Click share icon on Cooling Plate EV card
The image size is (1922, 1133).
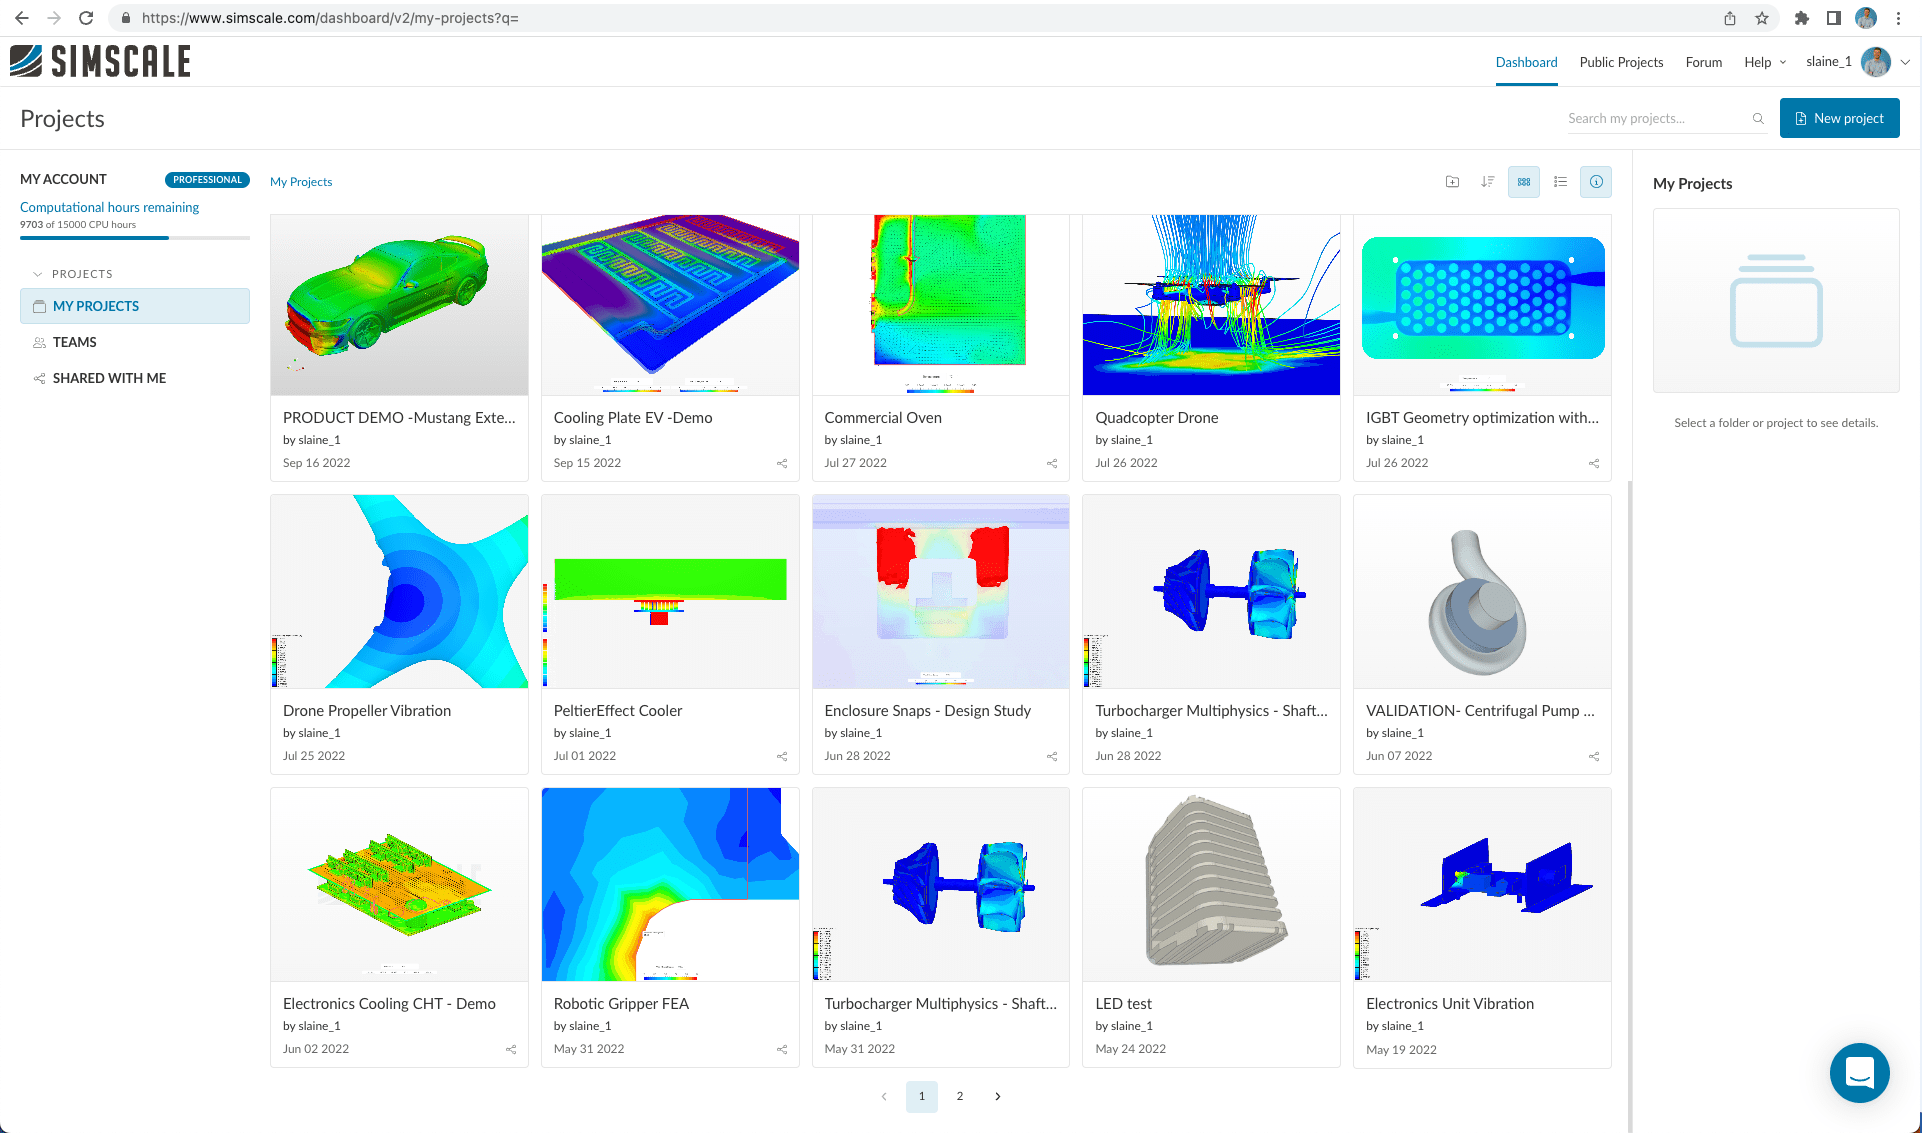[782, 463]
